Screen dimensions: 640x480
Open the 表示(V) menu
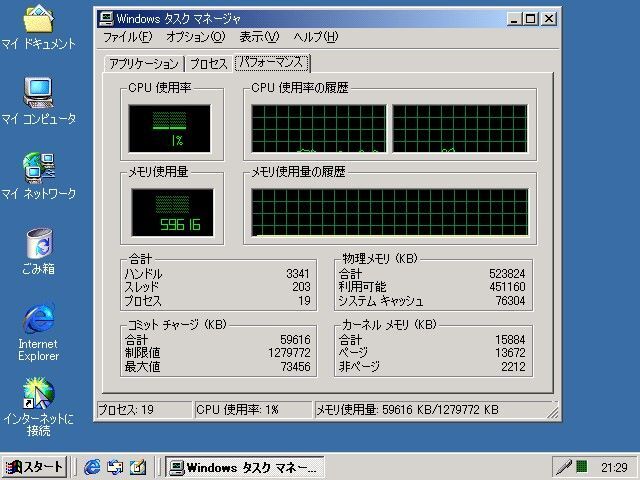click(x=259, y=37)
